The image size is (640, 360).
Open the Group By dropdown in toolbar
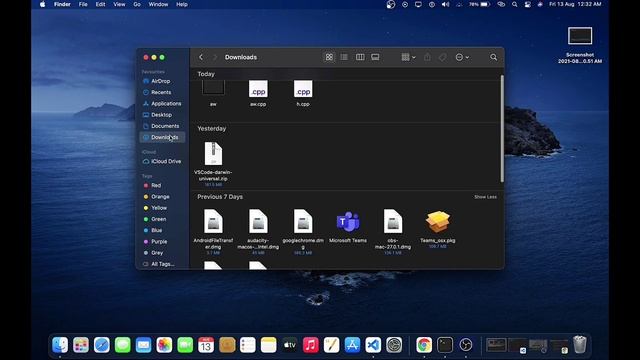408,57
